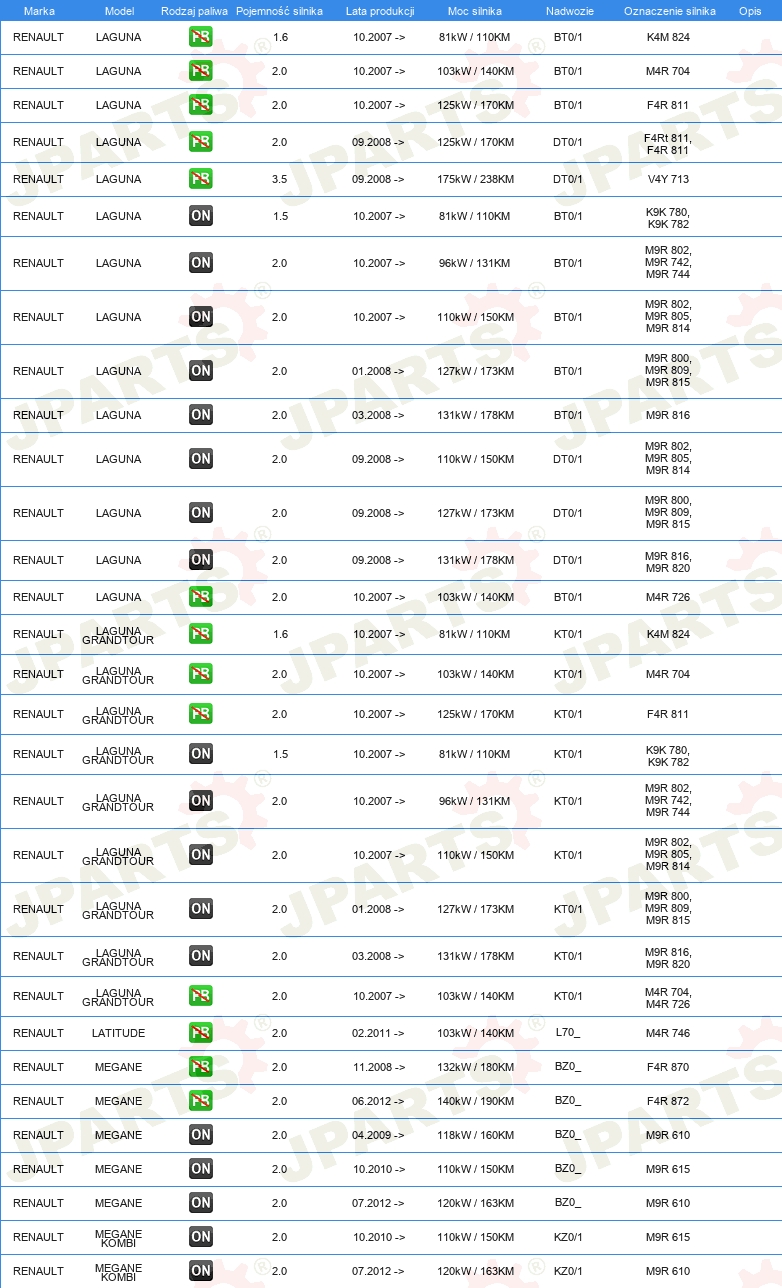Click the diesel ON icon in the Laguna BT0/1 96kW row

201,263
